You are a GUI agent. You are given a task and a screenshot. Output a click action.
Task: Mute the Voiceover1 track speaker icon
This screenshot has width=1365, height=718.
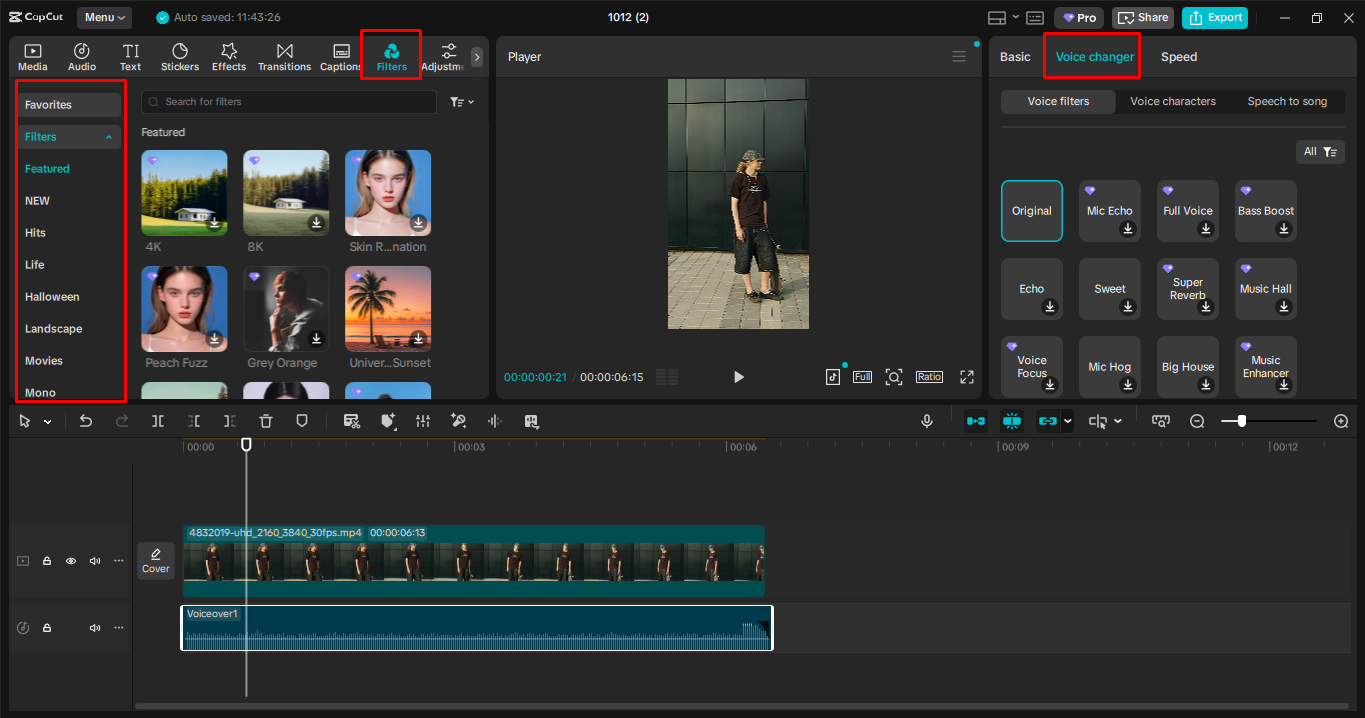pos(94,627)
